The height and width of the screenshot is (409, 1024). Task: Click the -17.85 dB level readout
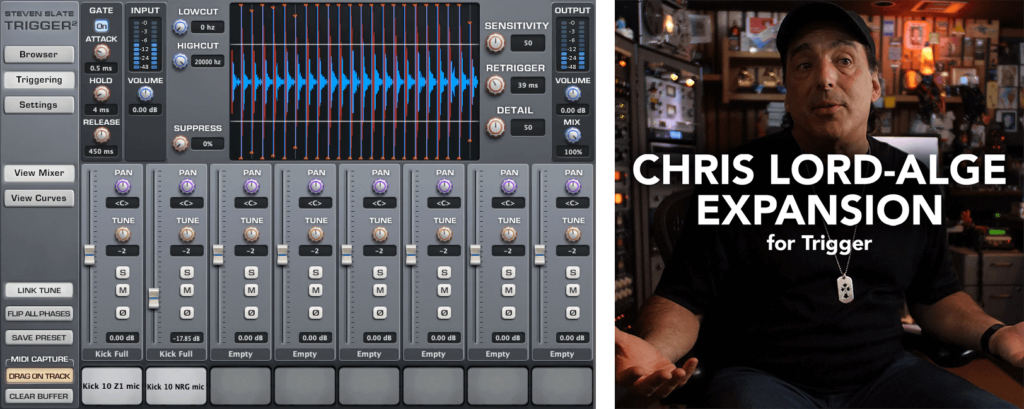[187, 338]
